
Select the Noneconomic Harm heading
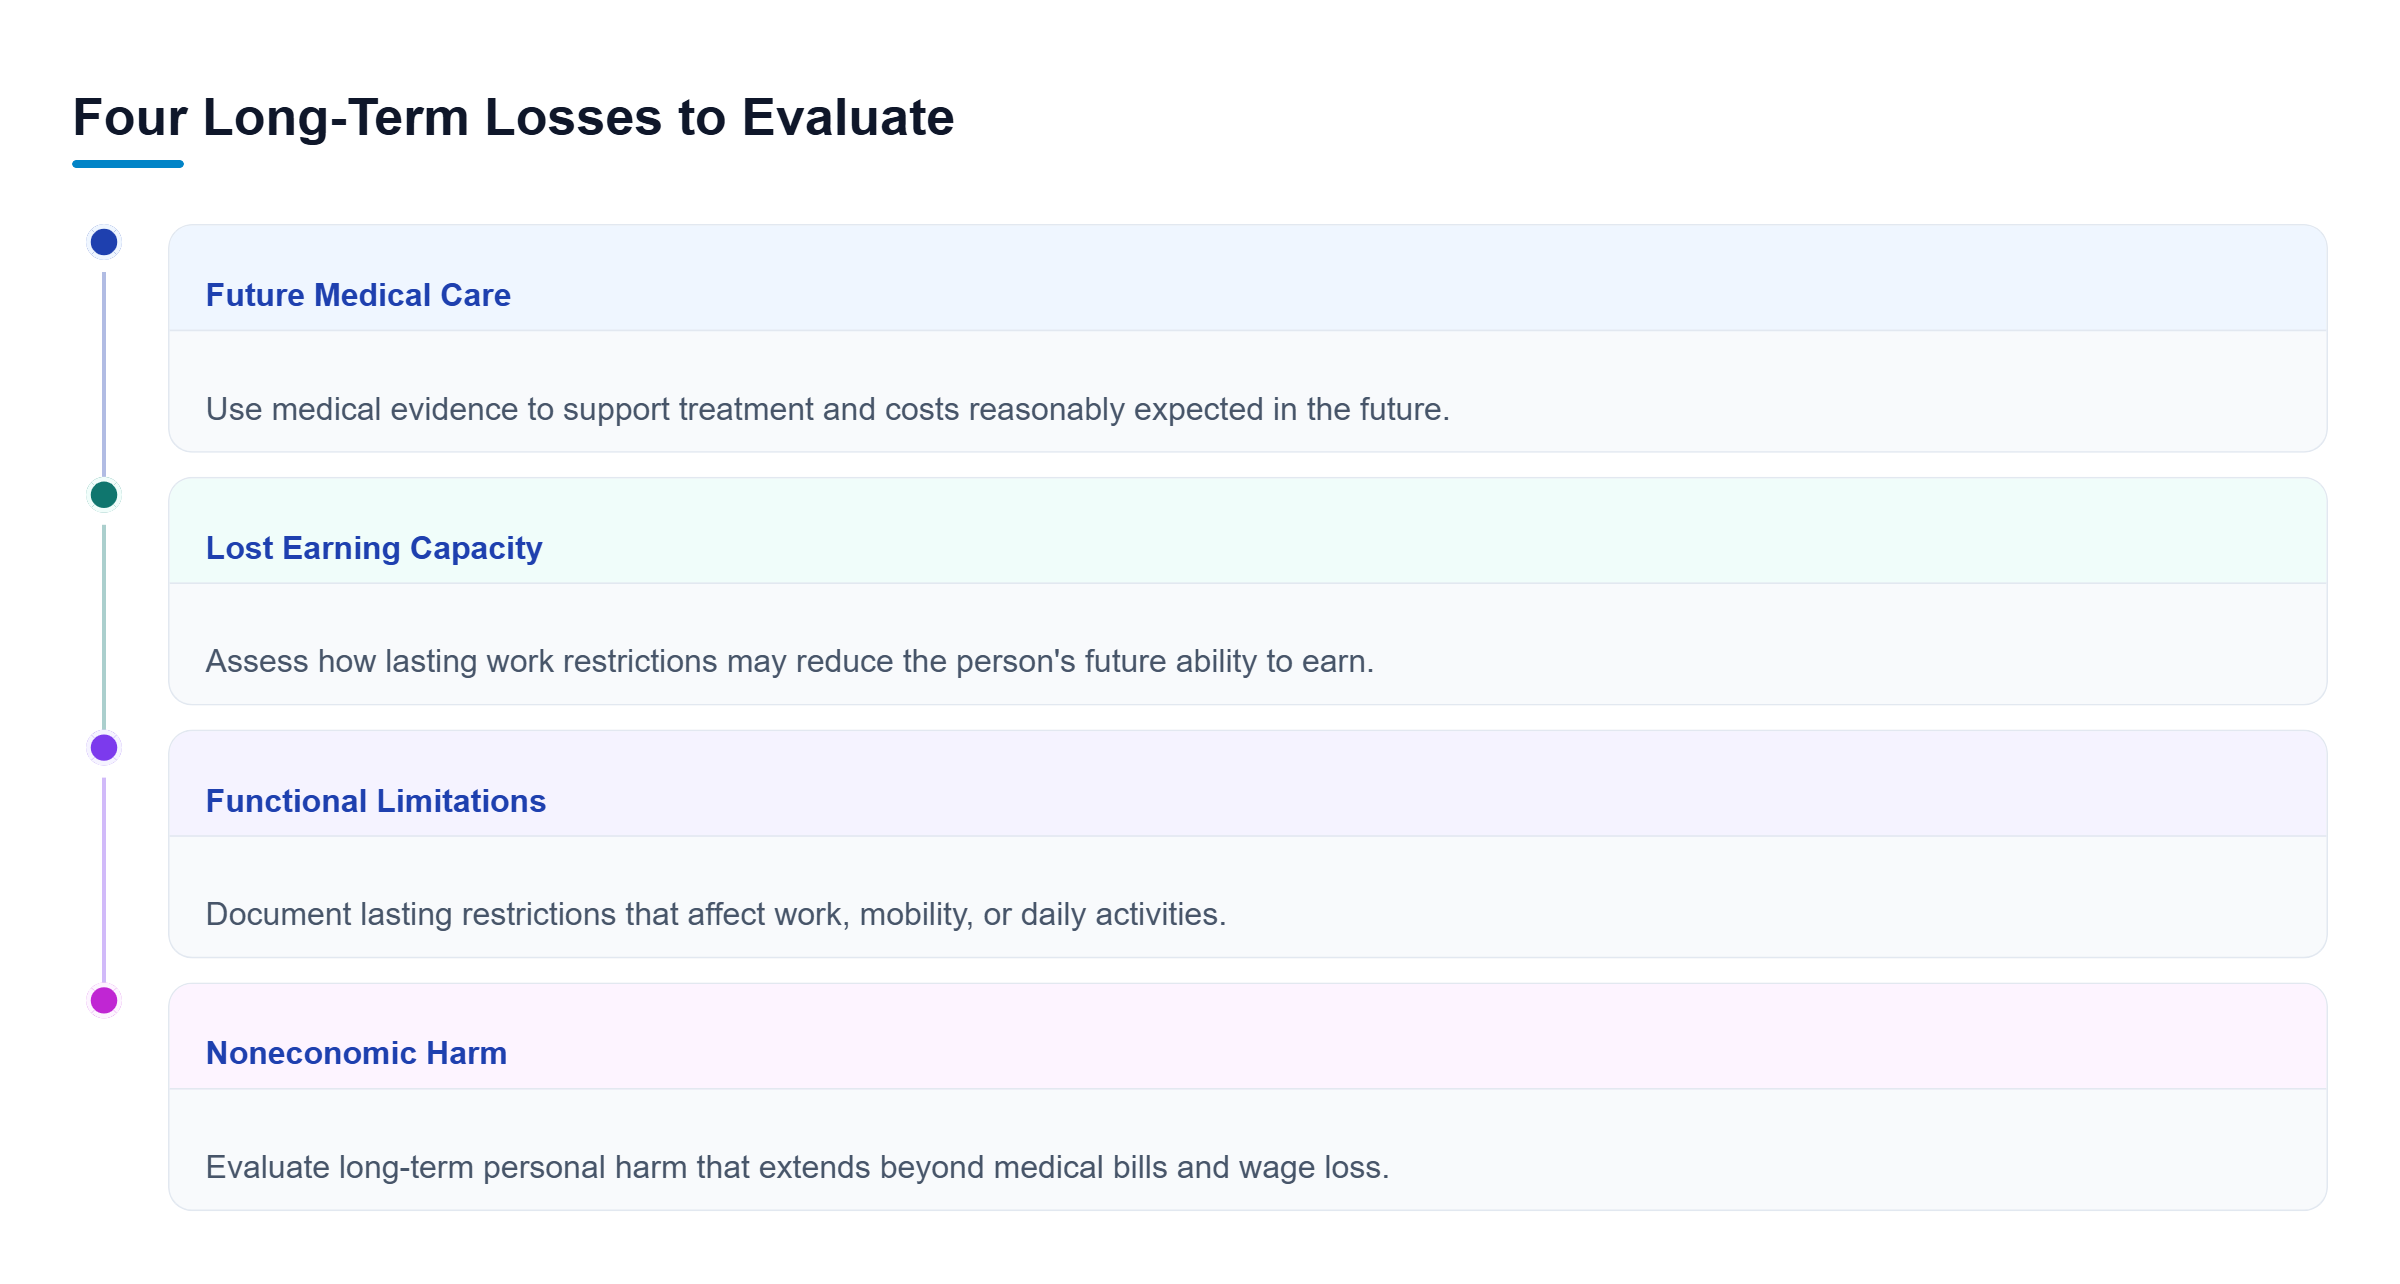click(356, 1053)
